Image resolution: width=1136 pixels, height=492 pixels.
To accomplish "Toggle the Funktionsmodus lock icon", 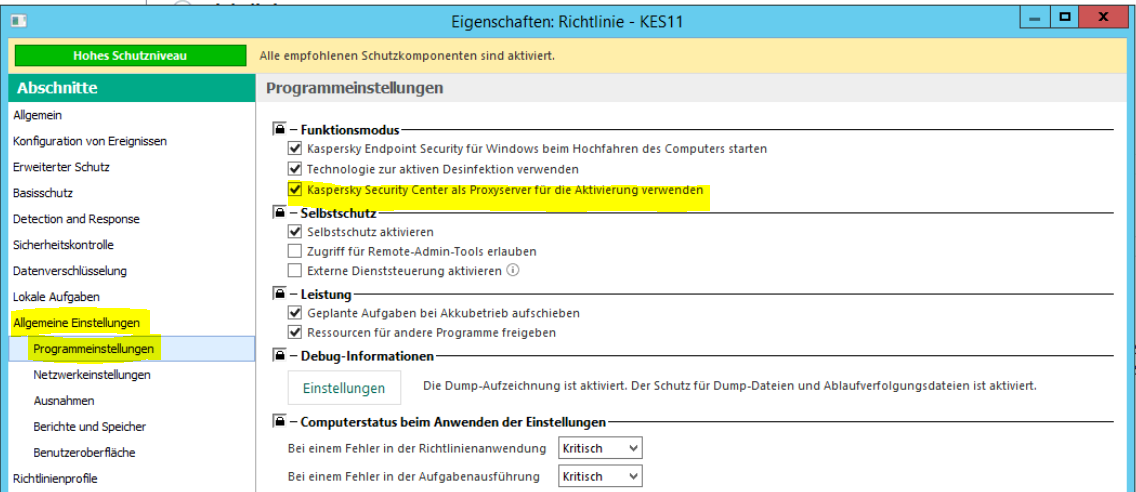I will pos(280,130).
